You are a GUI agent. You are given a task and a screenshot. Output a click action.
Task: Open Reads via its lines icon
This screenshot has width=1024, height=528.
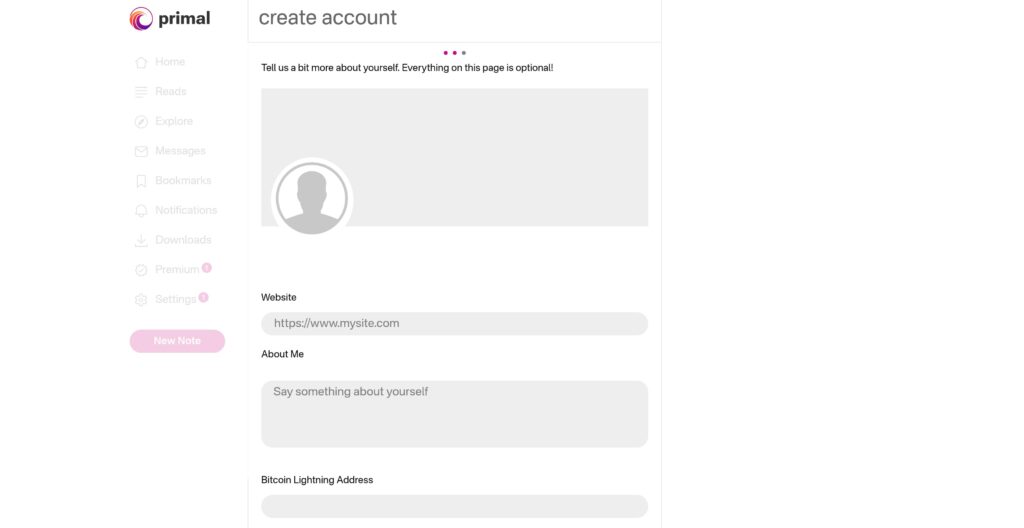click(141, 92)
